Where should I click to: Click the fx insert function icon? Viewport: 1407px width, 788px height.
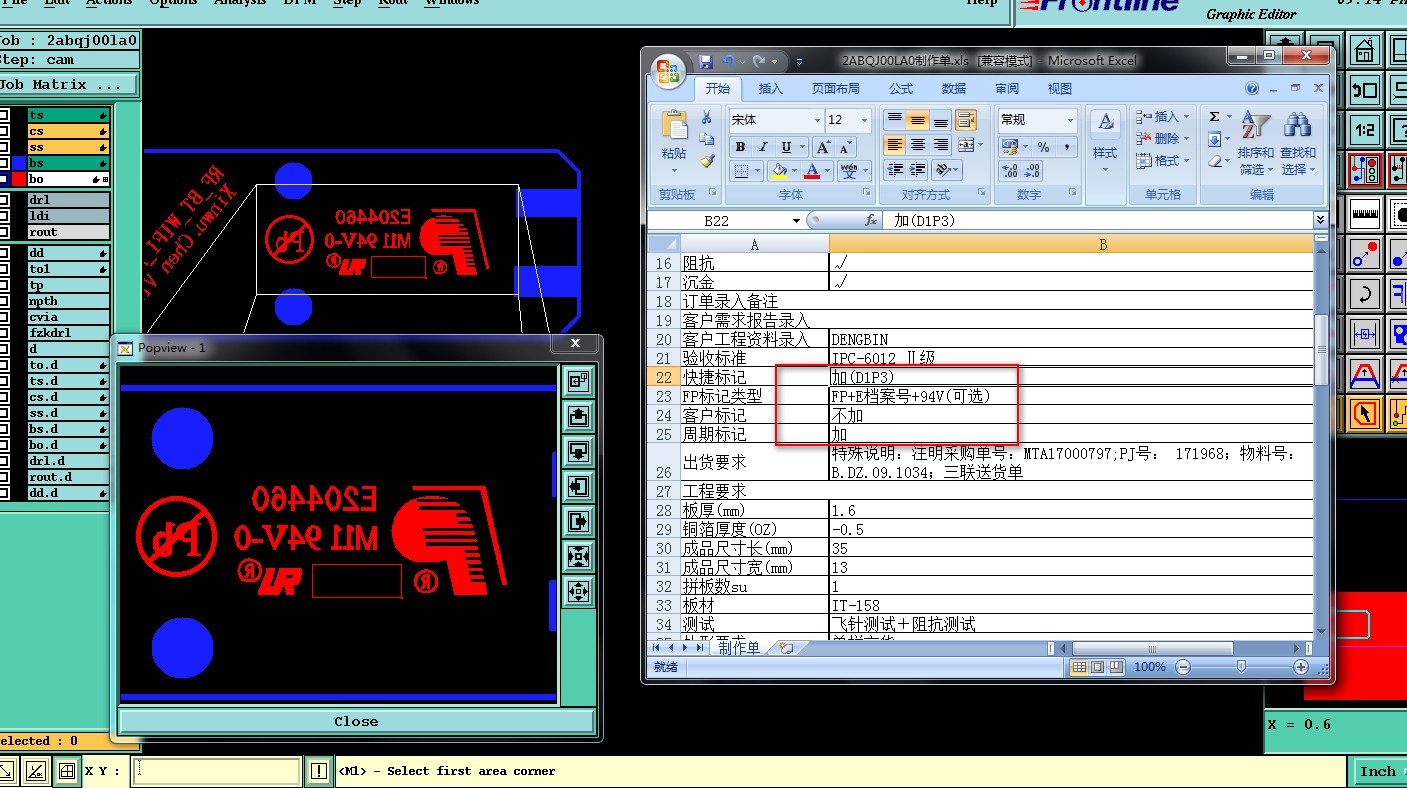pyautogui.click(x=871, y=220)
